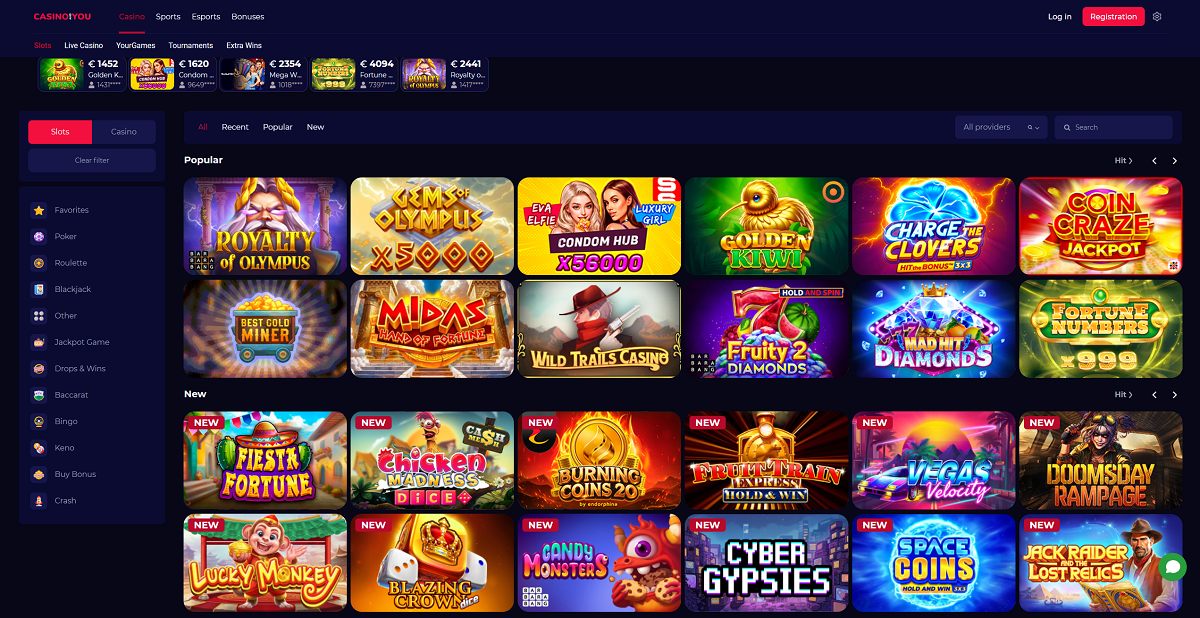This screenshot has width=1200, height=618.
Task: Click the Clear filter button
Action: tap(92, 160)
